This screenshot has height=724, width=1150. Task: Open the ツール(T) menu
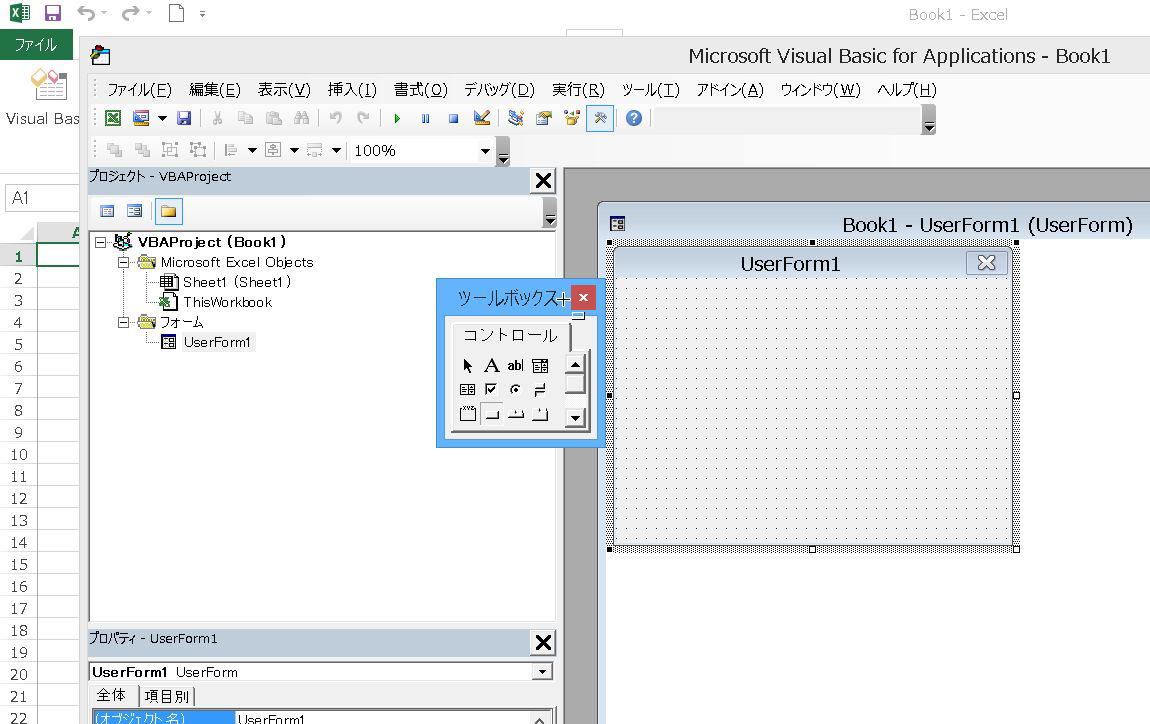point(651,89)
